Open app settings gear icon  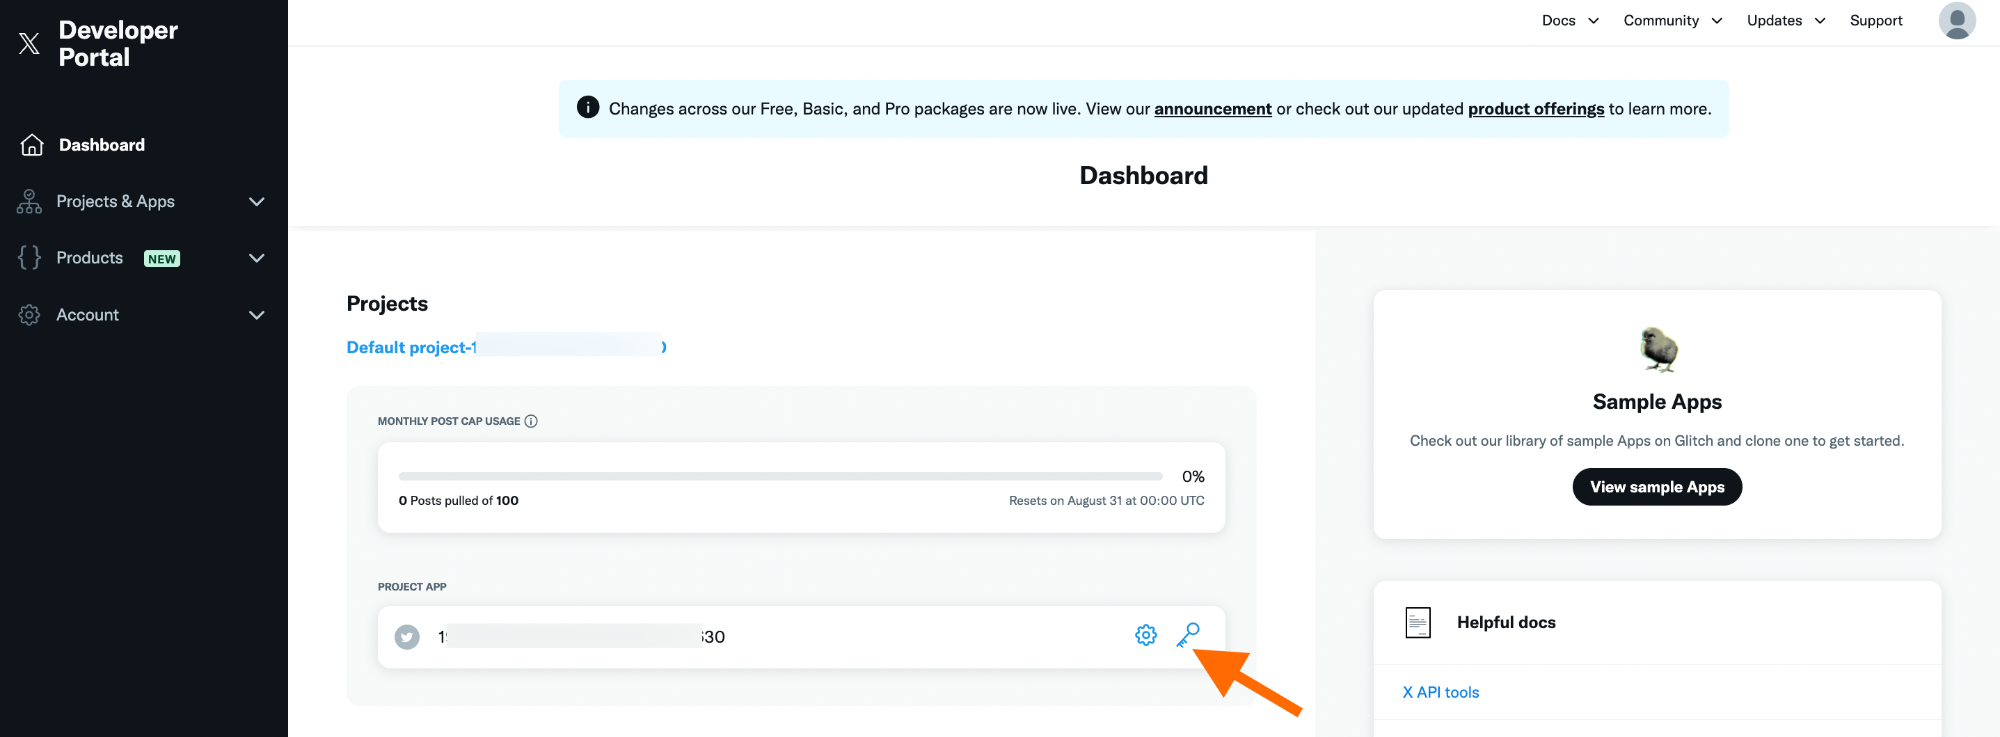(1146, 635)
